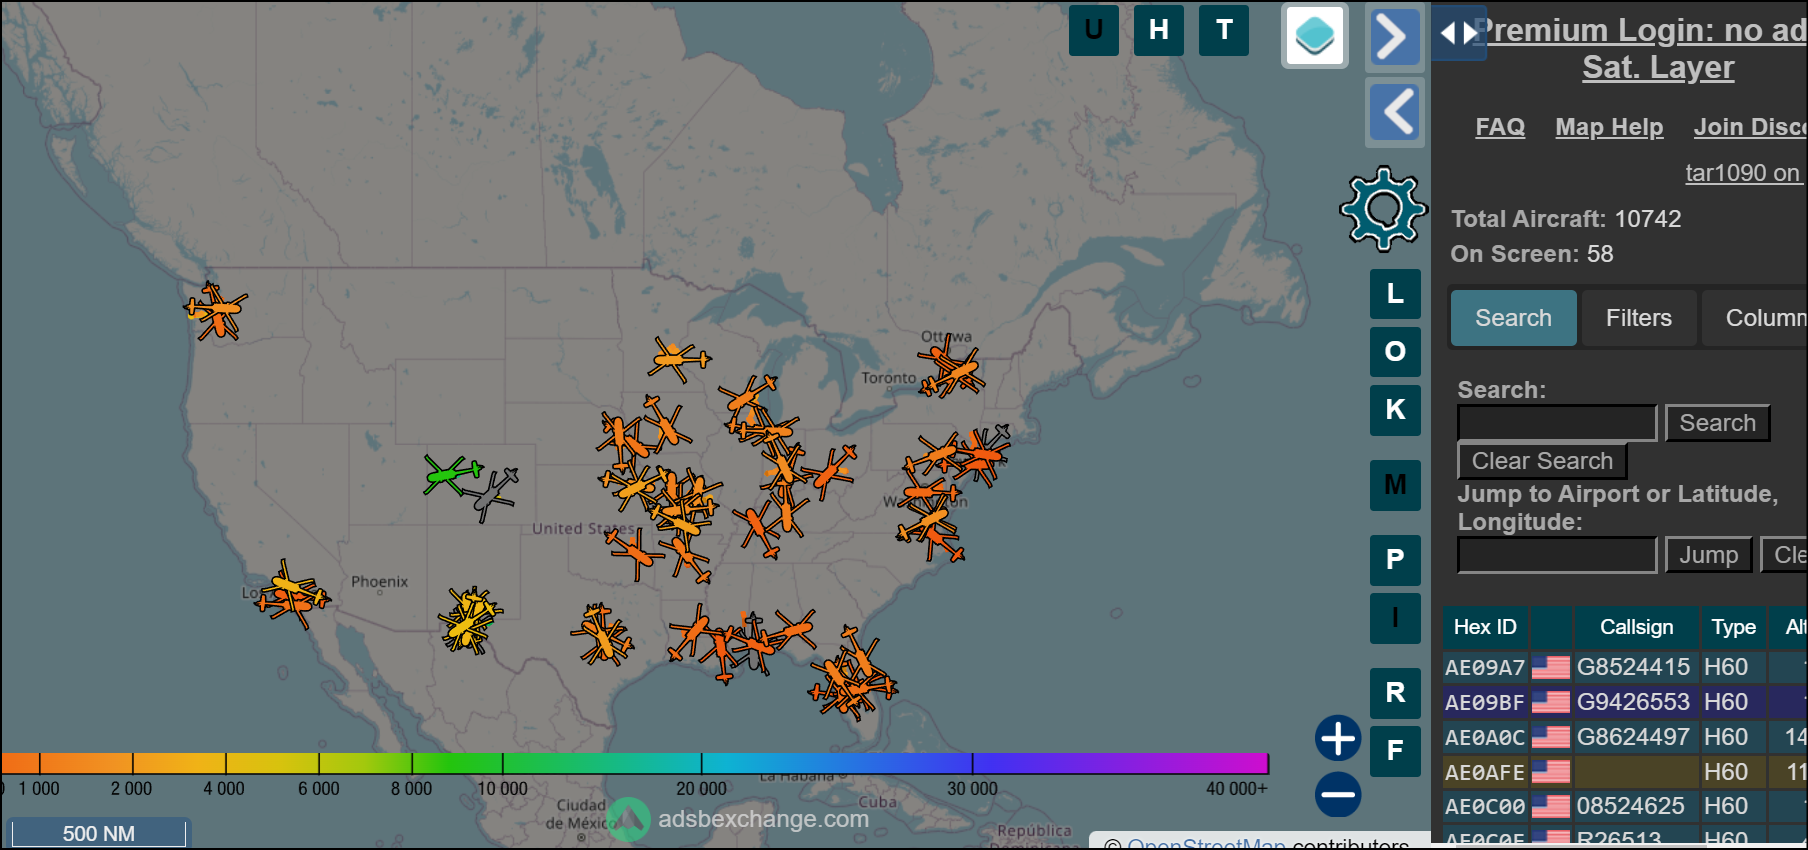This screenshot has width=1808, height=850.
Task: Click the 500 NM scale bar
Action: click(x=98, y=833)
